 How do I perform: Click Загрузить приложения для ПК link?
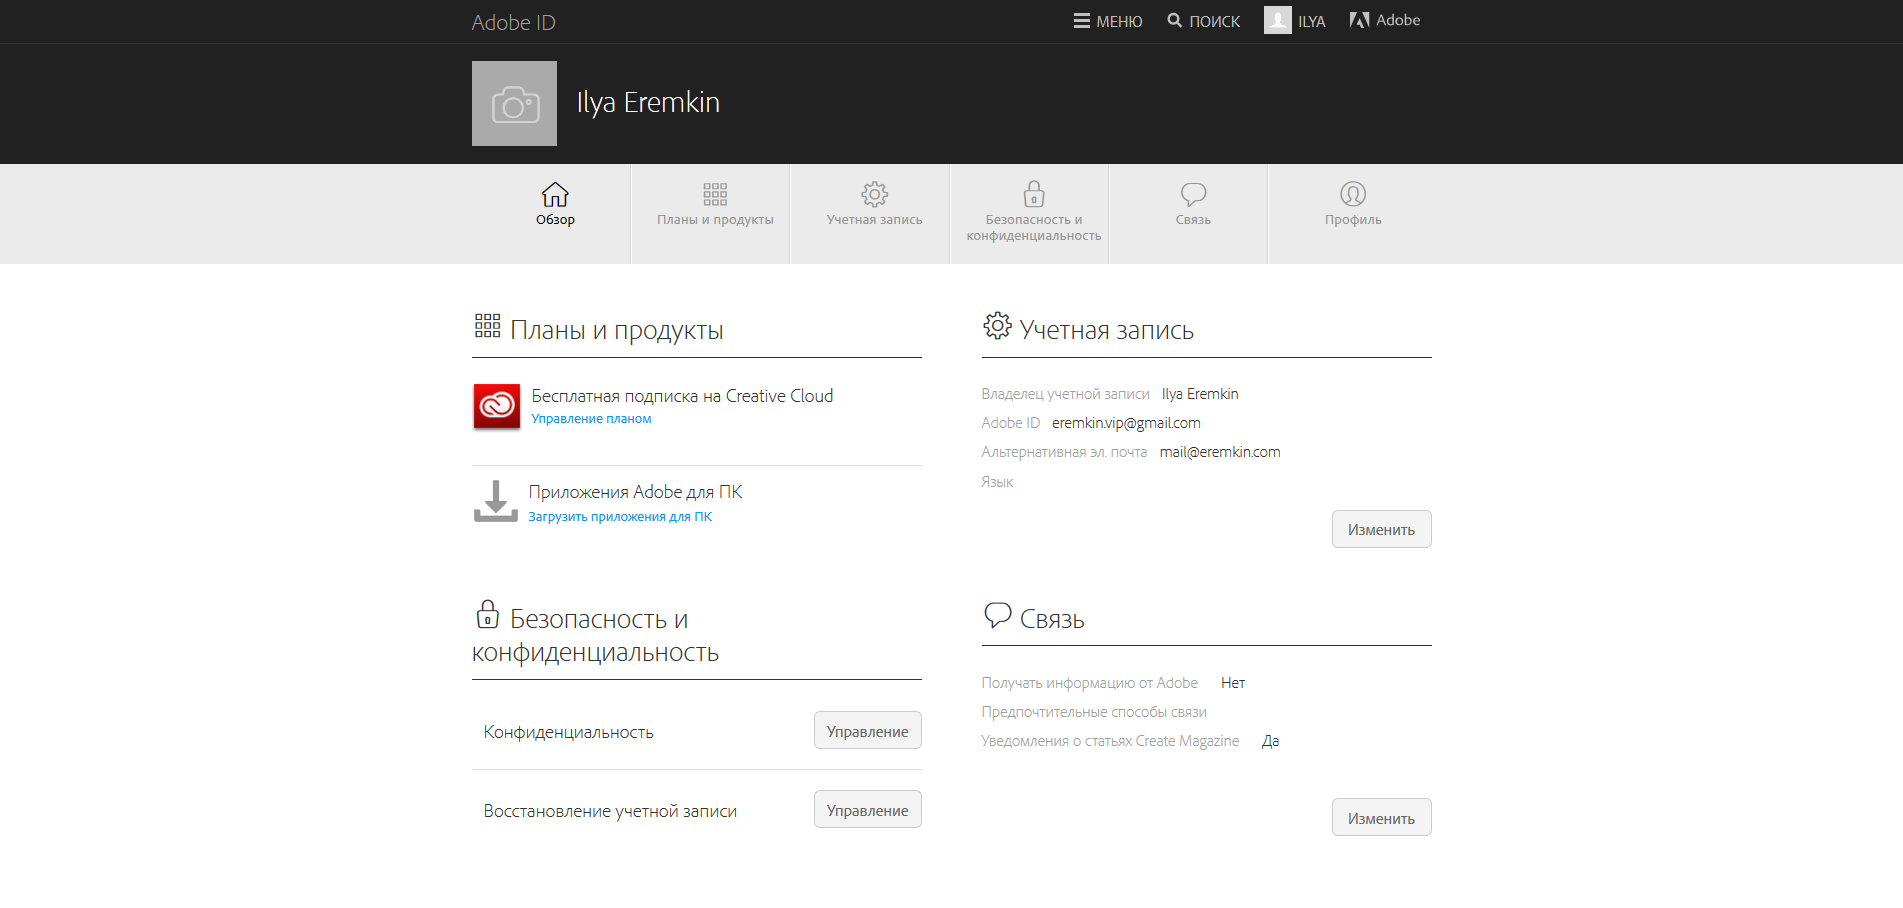[x=620, y=517]
